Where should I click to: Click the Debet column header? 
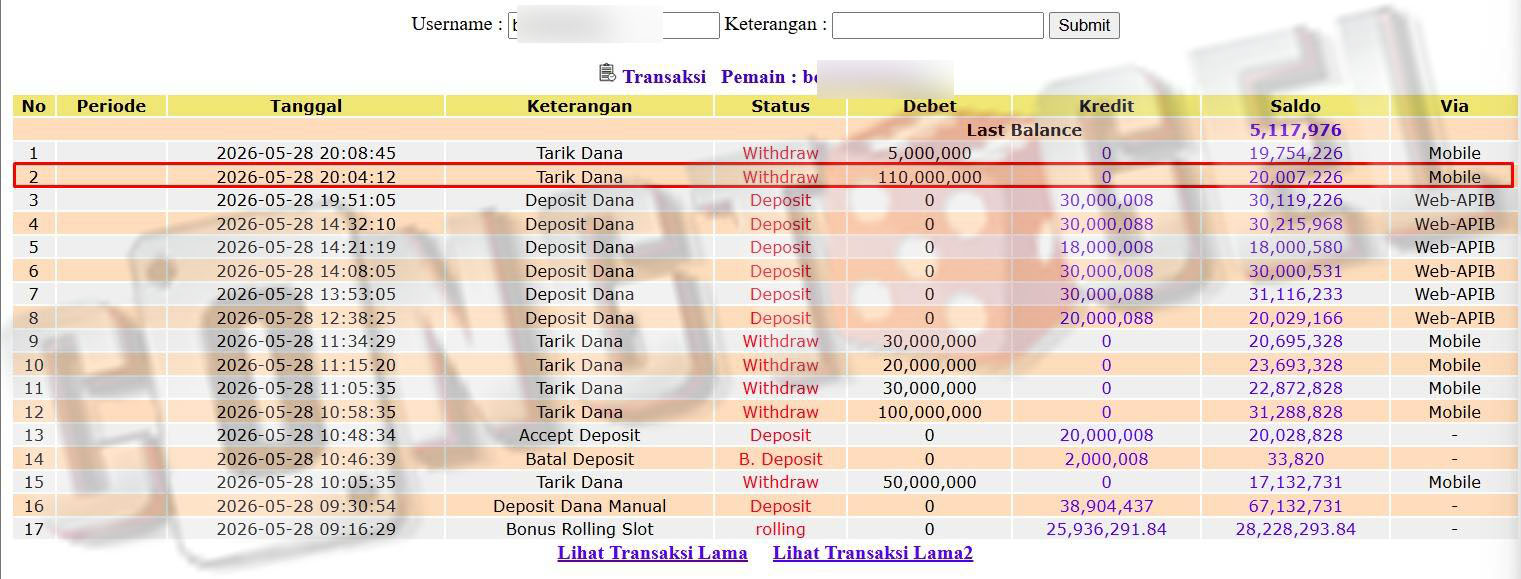point(929,106)
